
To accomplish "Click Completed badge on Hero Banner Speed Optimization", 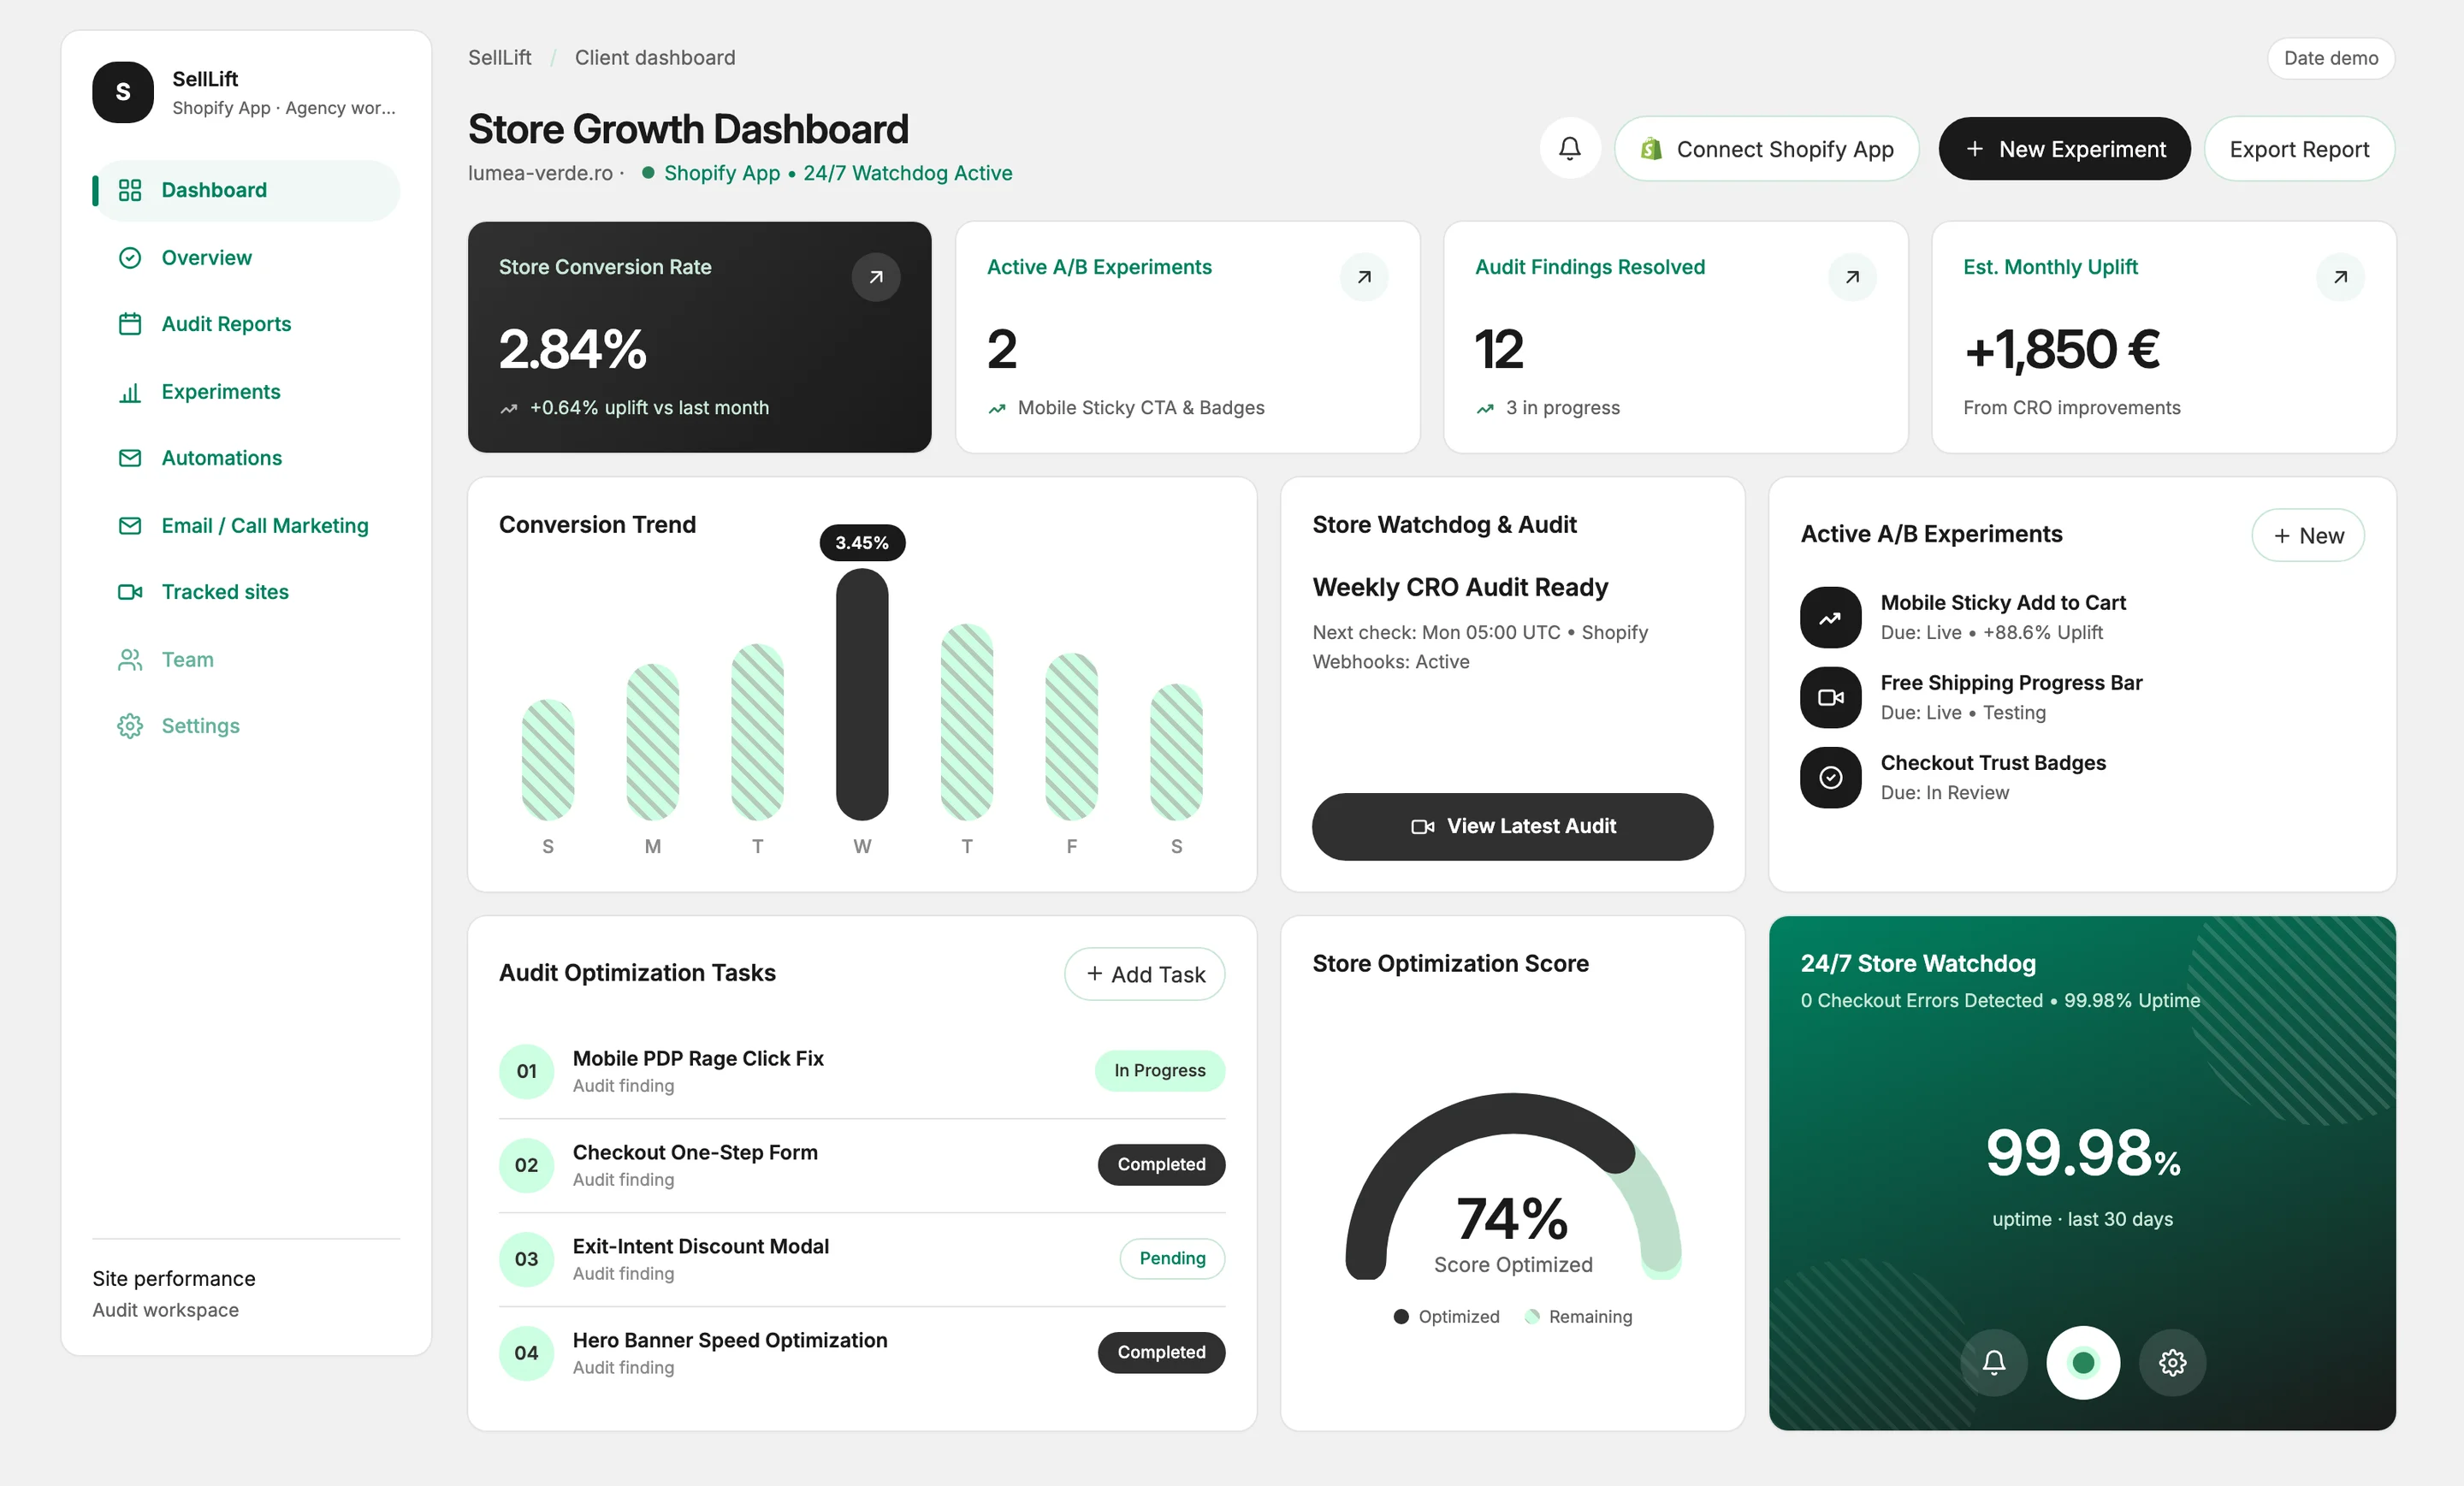I will (1161, 1352).
